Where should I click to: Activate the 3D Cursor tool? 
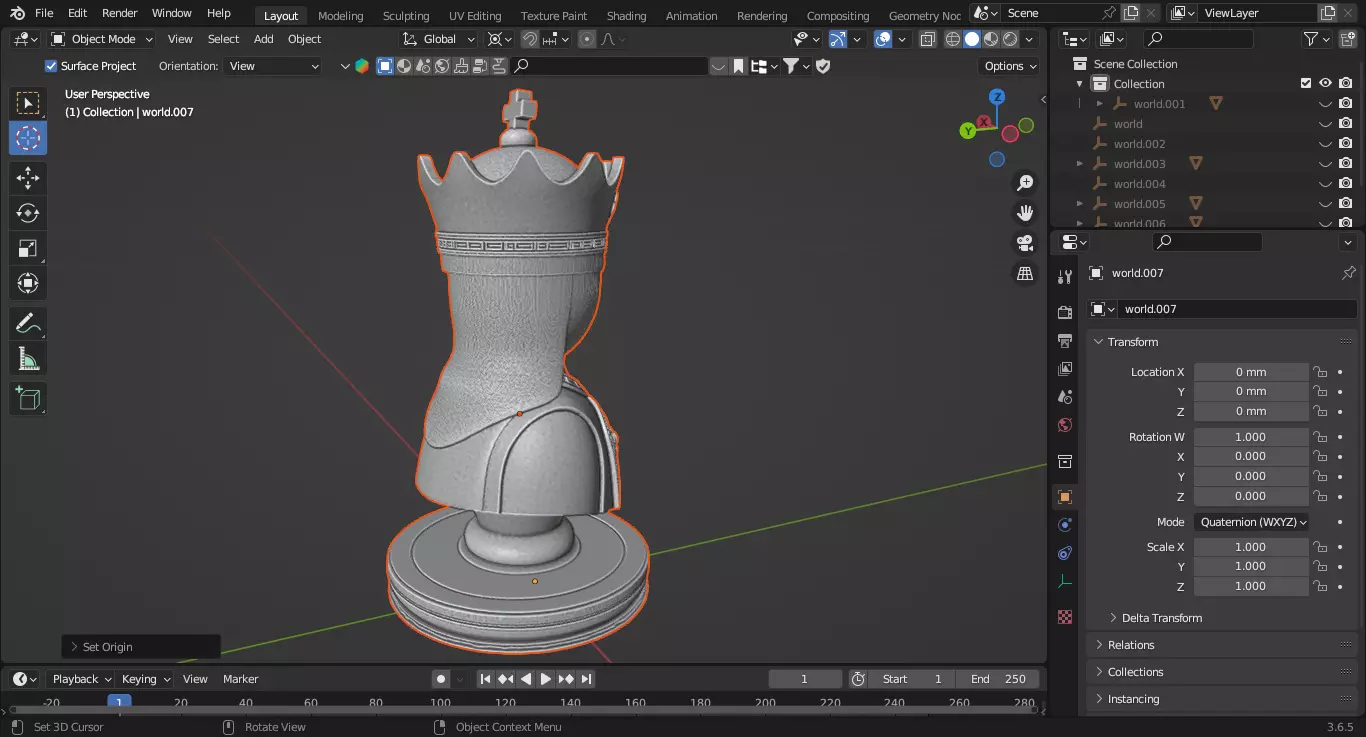click(28, 138)
